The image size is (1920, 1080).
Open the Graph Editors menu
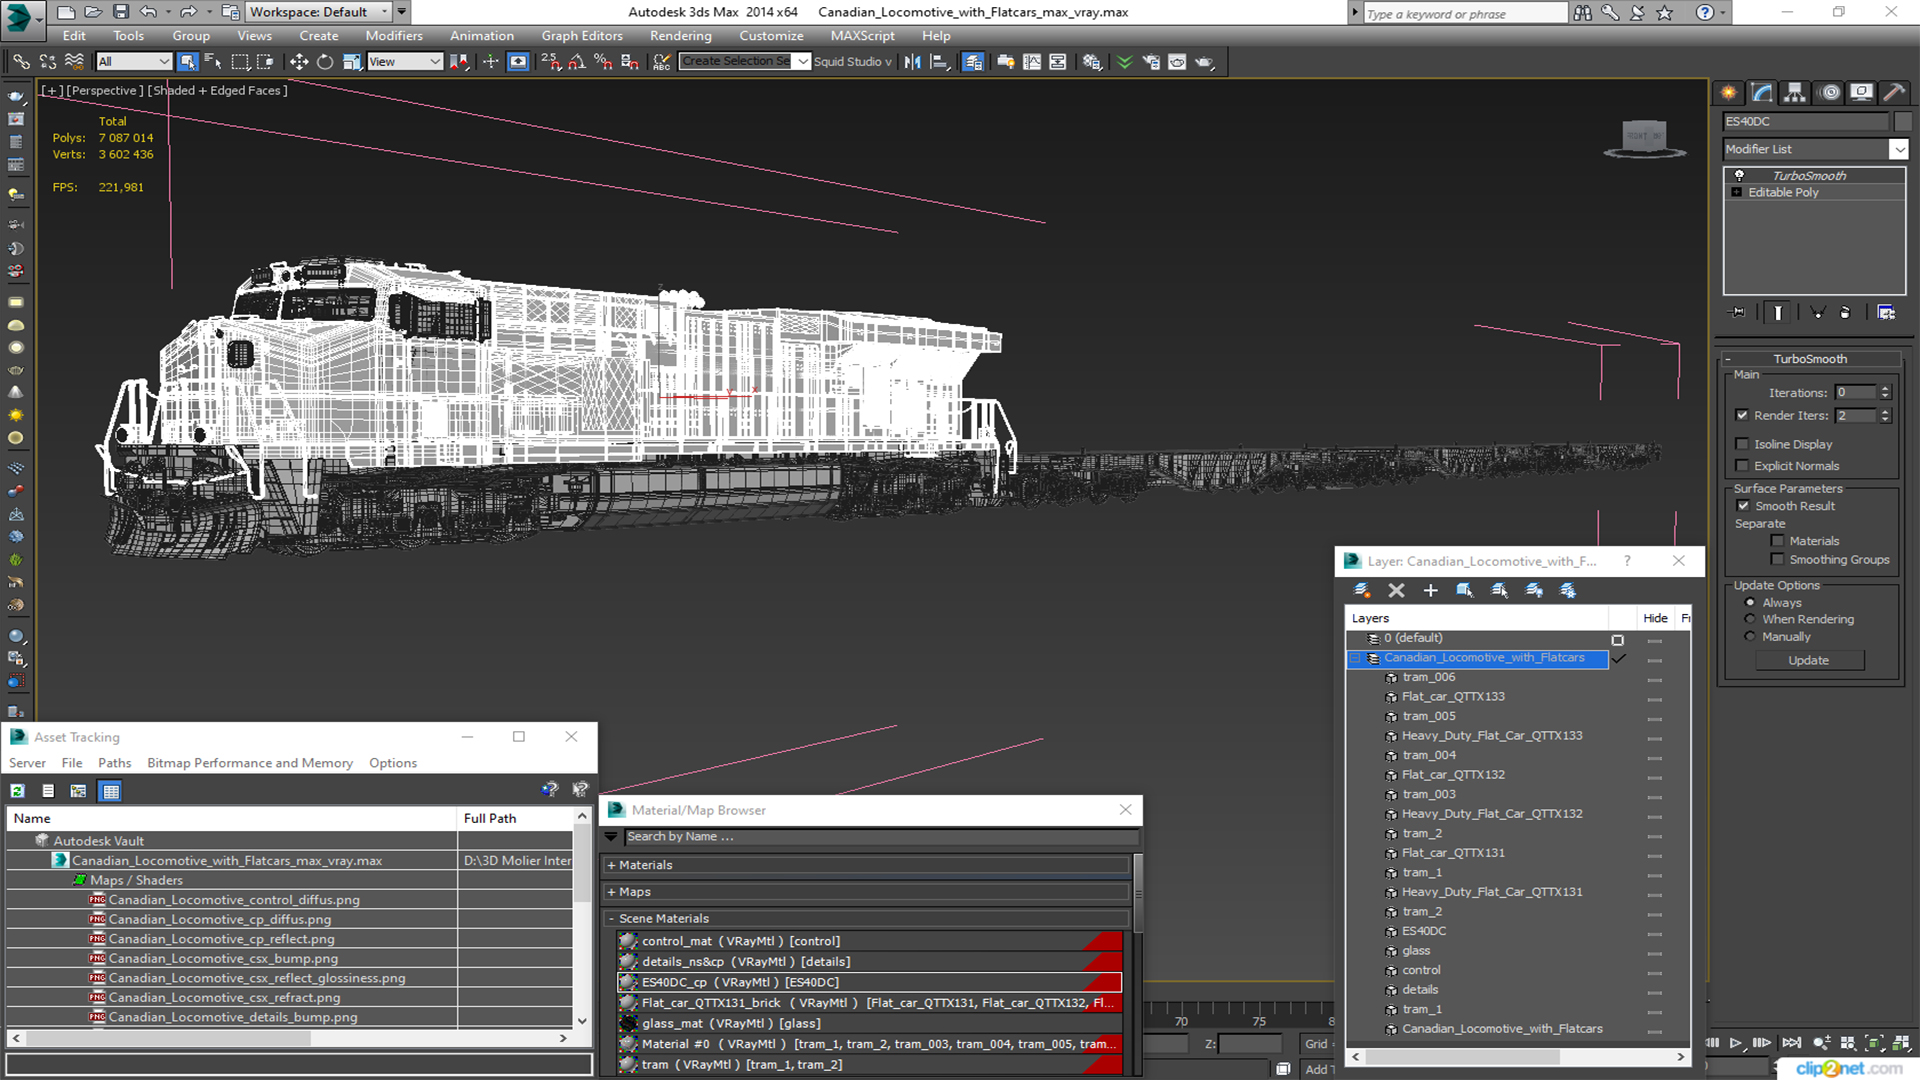point(582,36)
